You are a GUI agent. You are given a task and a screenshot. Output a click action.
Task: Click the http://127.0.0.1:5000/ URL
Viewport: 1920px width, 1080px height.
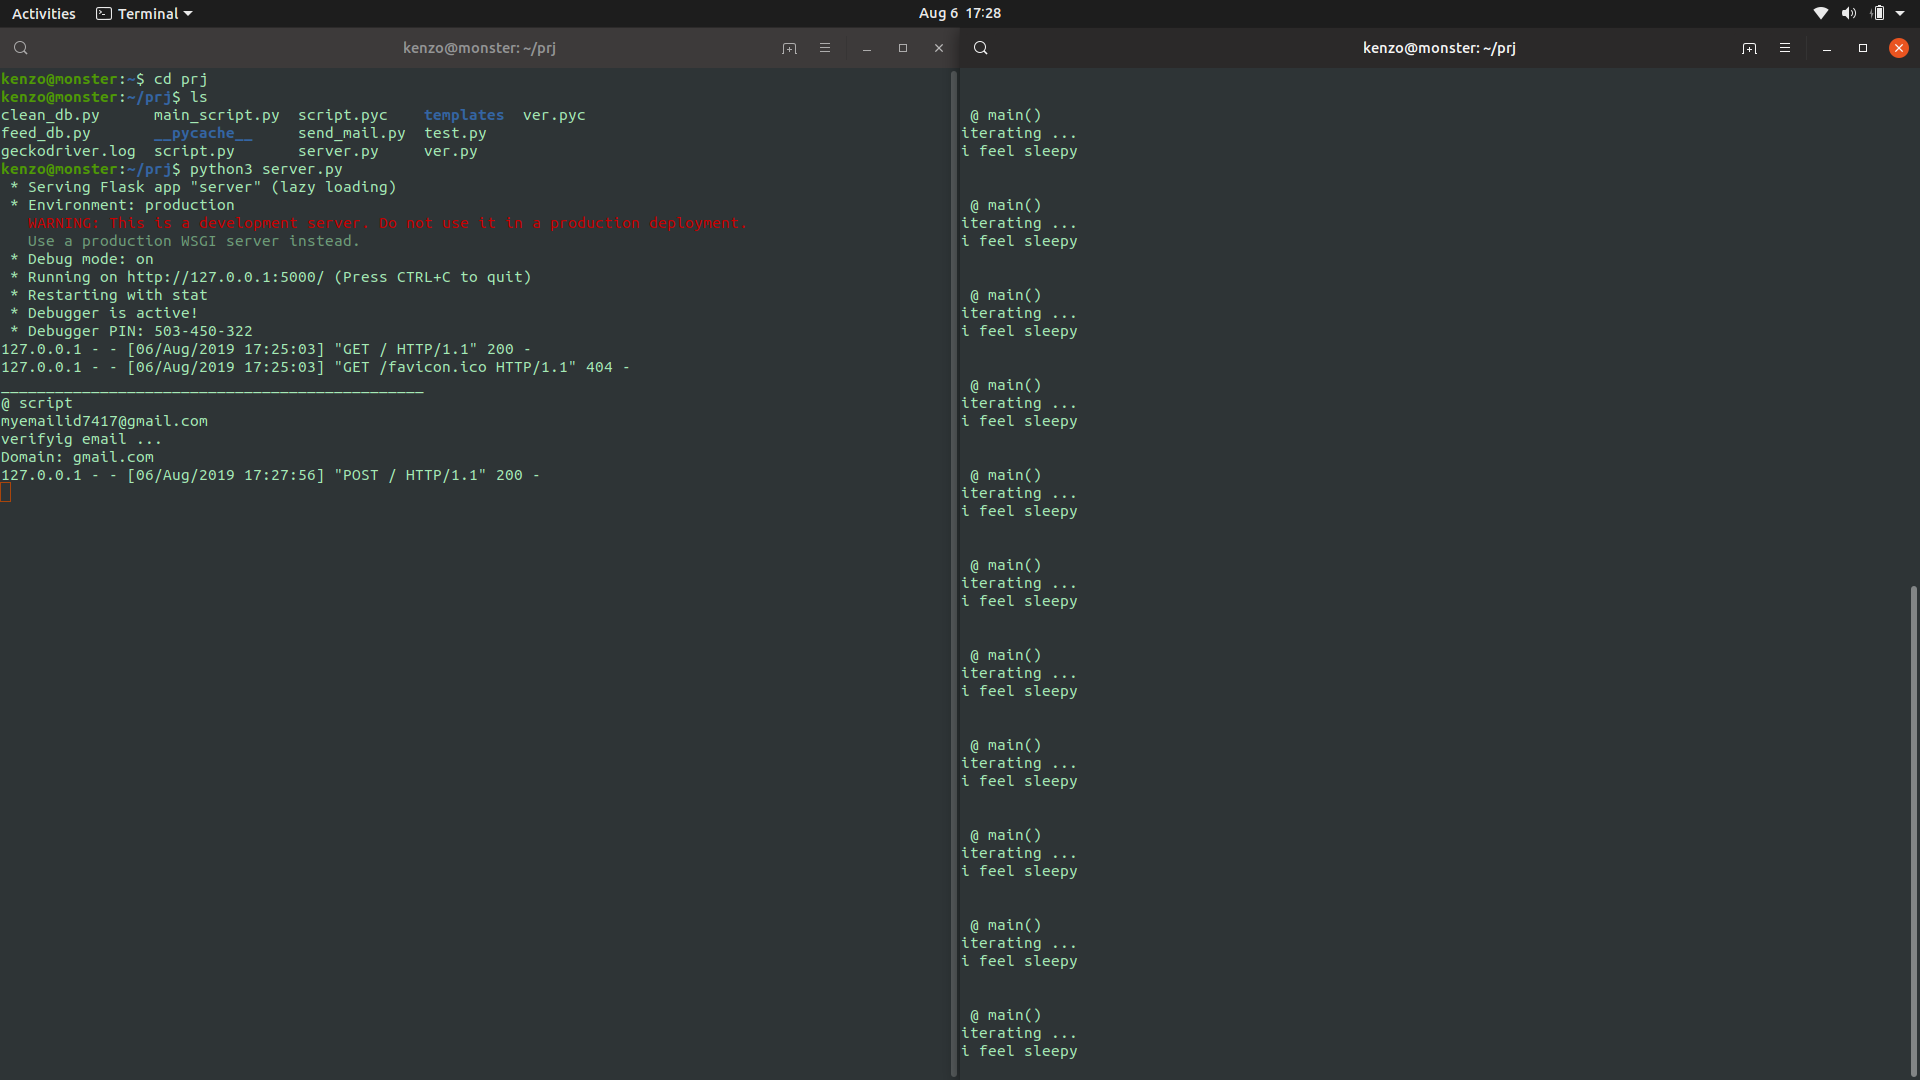pos(225,277)
